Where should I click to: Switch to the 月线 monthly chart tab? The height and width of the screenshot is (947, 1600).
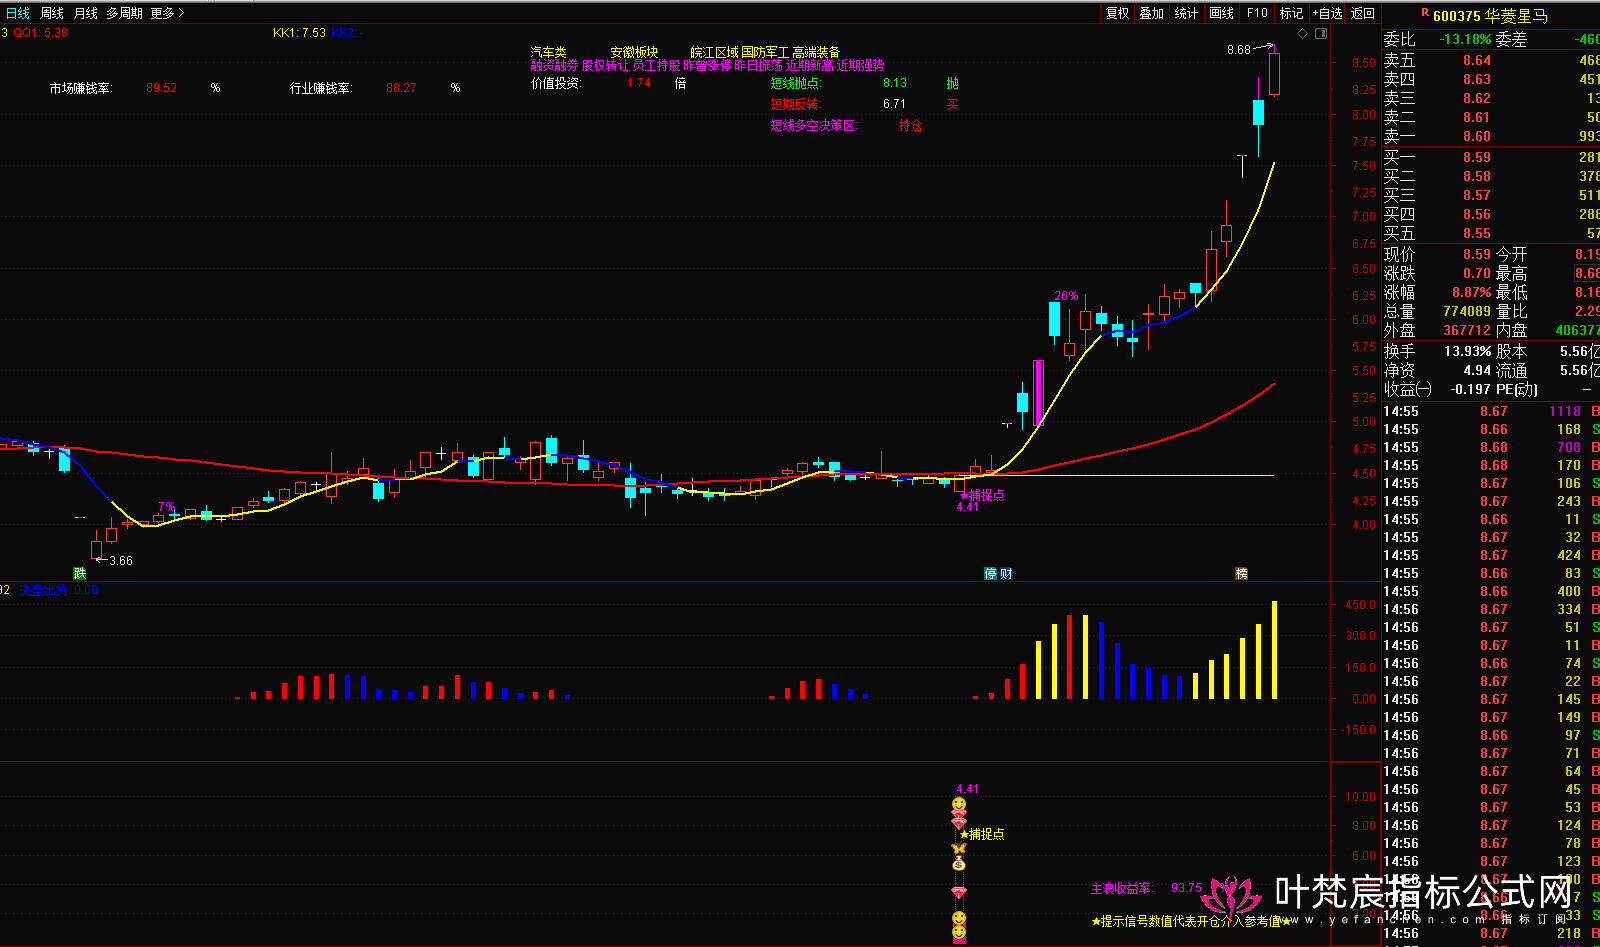pyautogui.click(x=86, y=13)
